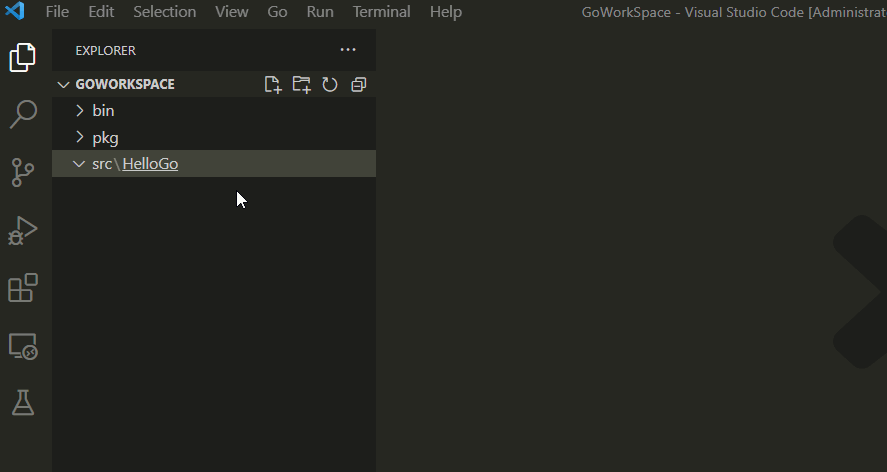Click the VS Code logo icon
This screenshot has width=887, height=472.
pos(15,11)
